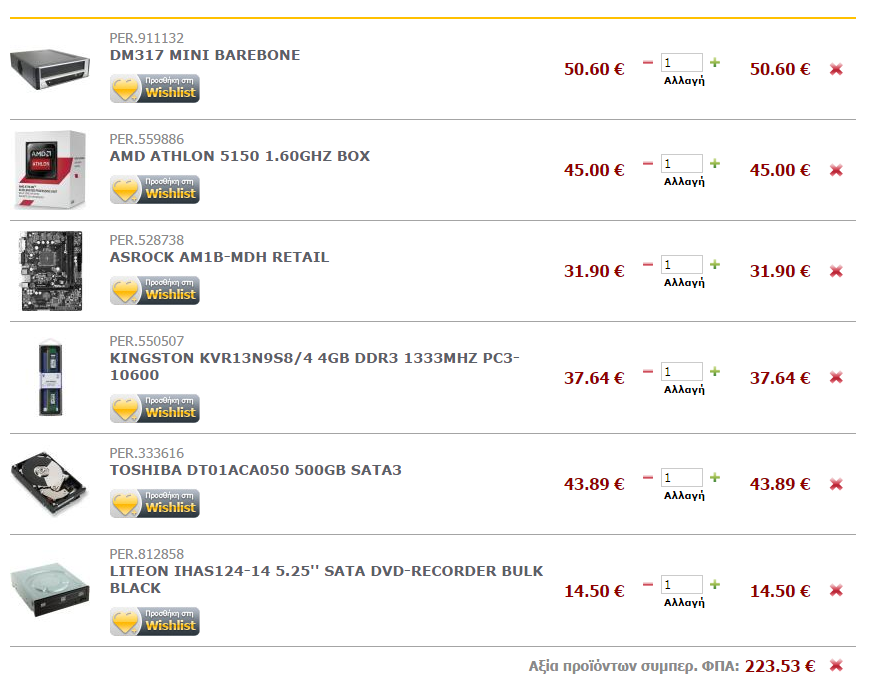Image resolution: width=889 pixels, height=685 pixels.
Task: Increase quantity of ASRock AM1B-MDH motherboard
Action: pyautogui.click(x=715, y=264)
